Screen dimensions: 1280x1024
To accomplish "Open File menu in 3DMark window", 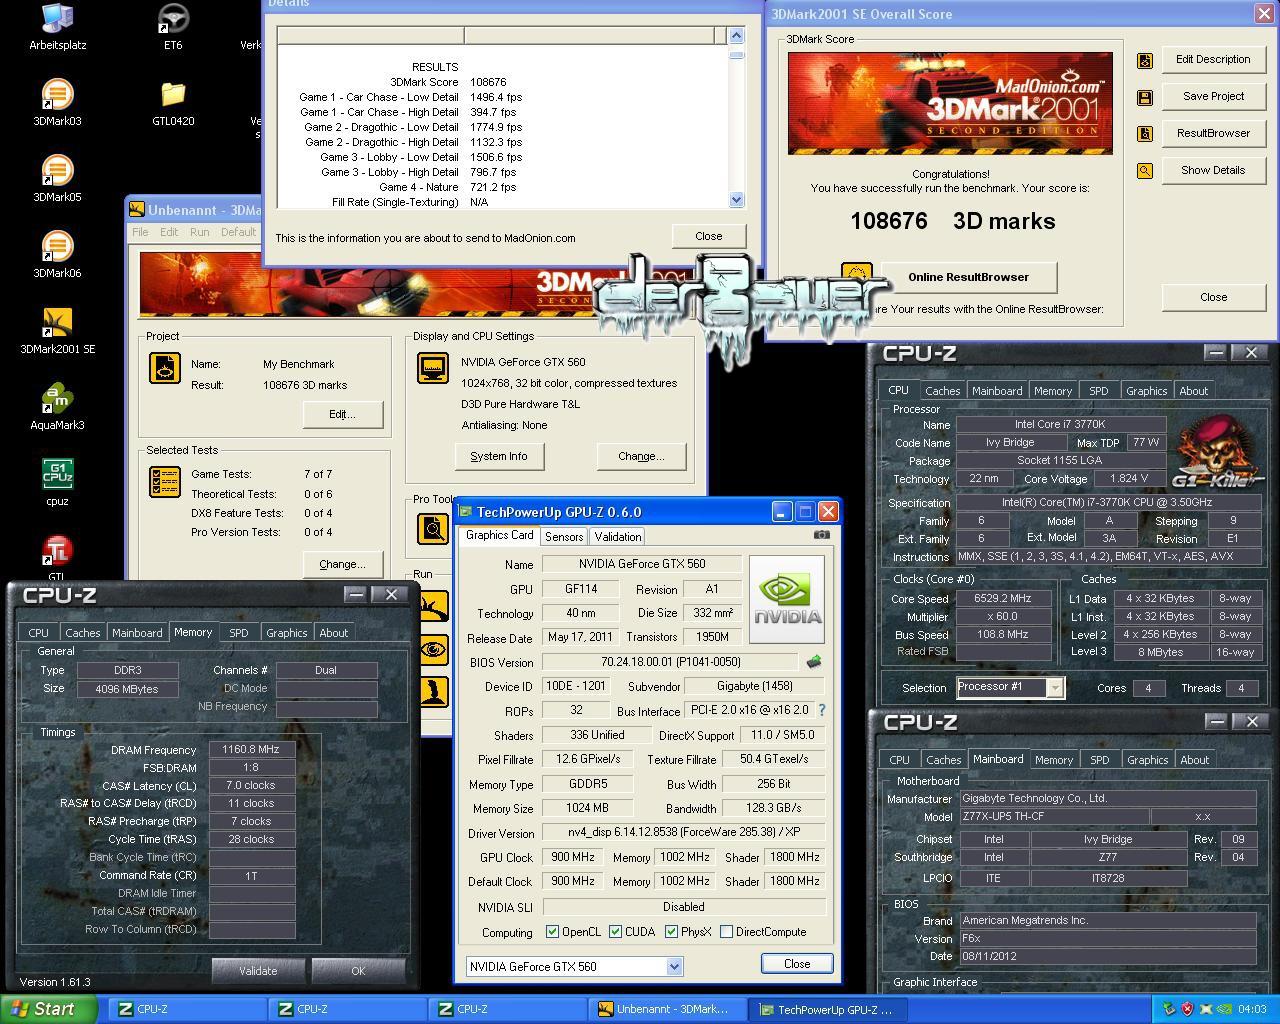I will [x=141, y=232].
